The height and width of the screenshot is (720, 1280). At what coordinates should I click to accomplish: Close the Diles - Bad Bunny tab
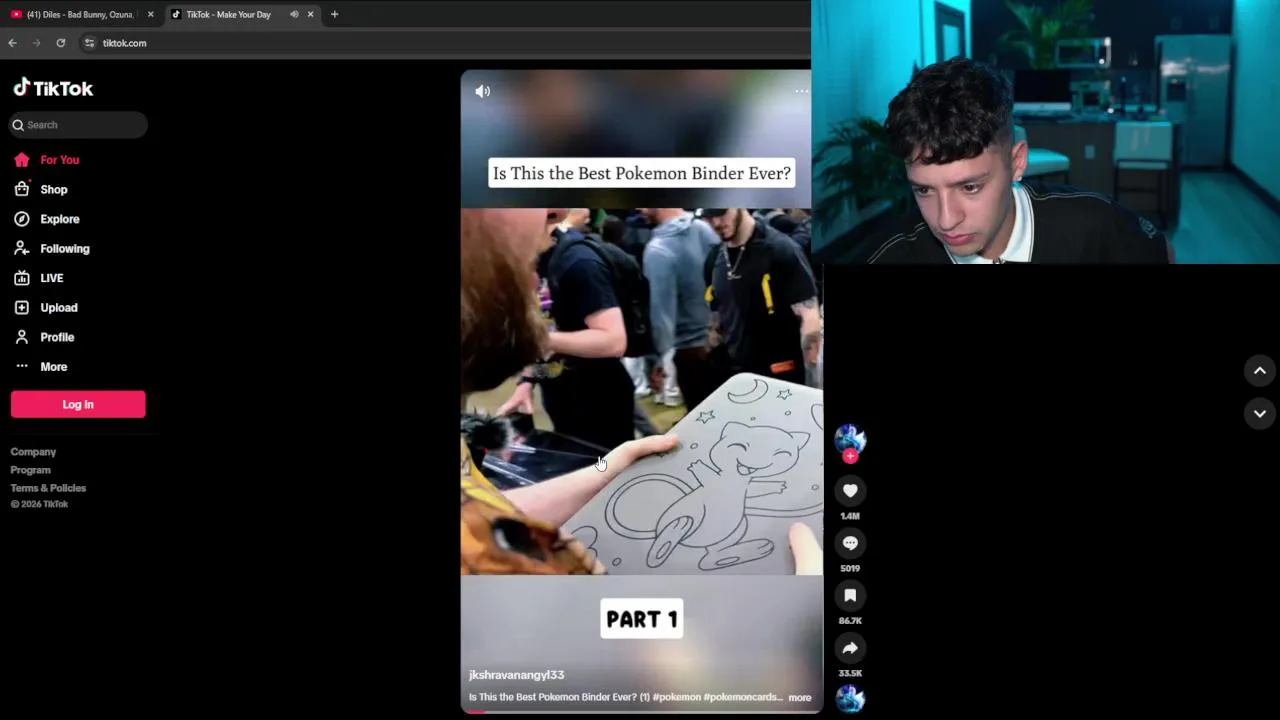coord(150,15)
